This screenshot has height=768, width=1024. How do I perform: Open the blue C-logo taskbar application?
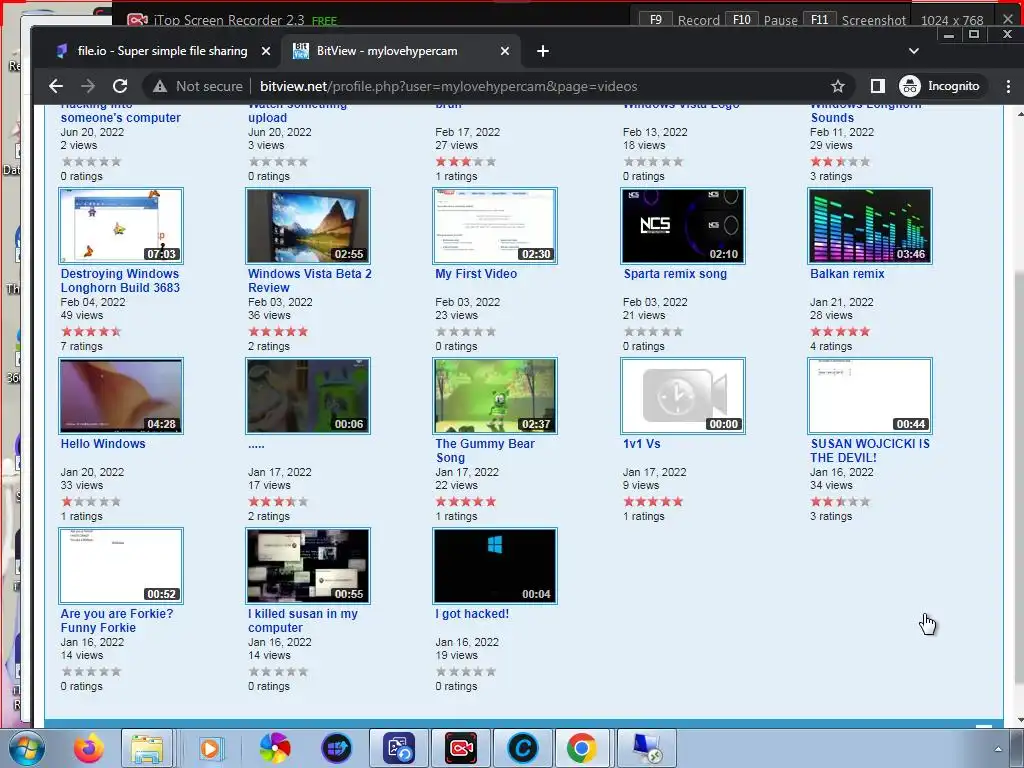522,748
